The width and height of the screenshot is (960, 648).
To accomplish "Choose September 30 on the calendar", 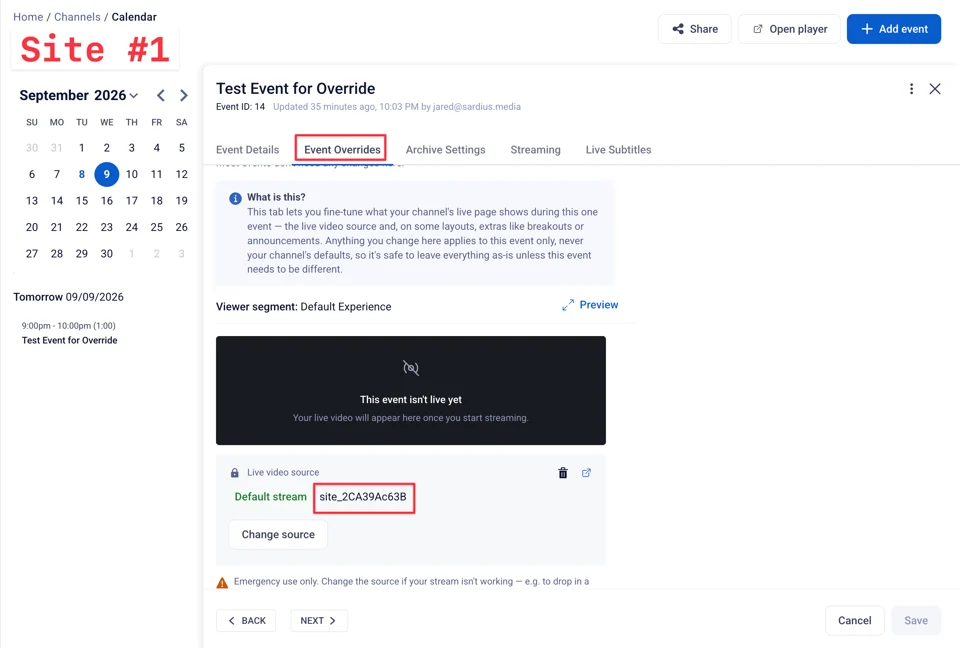I will coord(107,254).
